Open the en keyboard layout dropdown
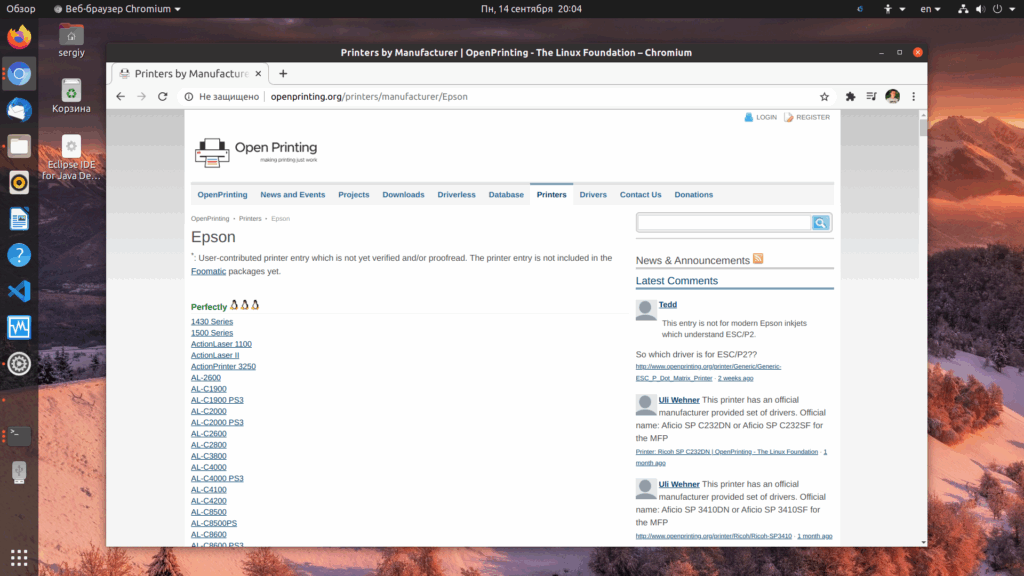Image resolution: width=1024 pixels, height=576 pixels. (930, 8)
